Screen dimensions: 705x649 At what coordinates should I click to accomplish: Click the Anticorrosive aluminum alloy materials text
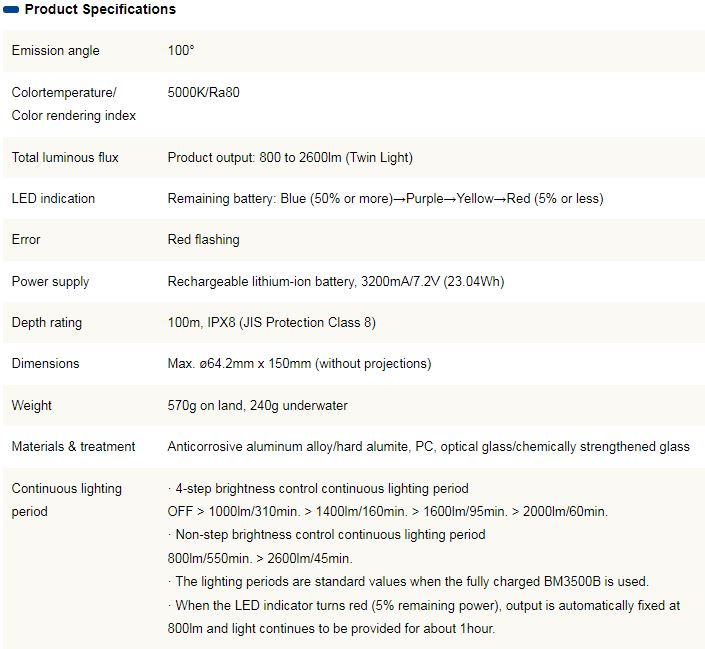point(429,446)
